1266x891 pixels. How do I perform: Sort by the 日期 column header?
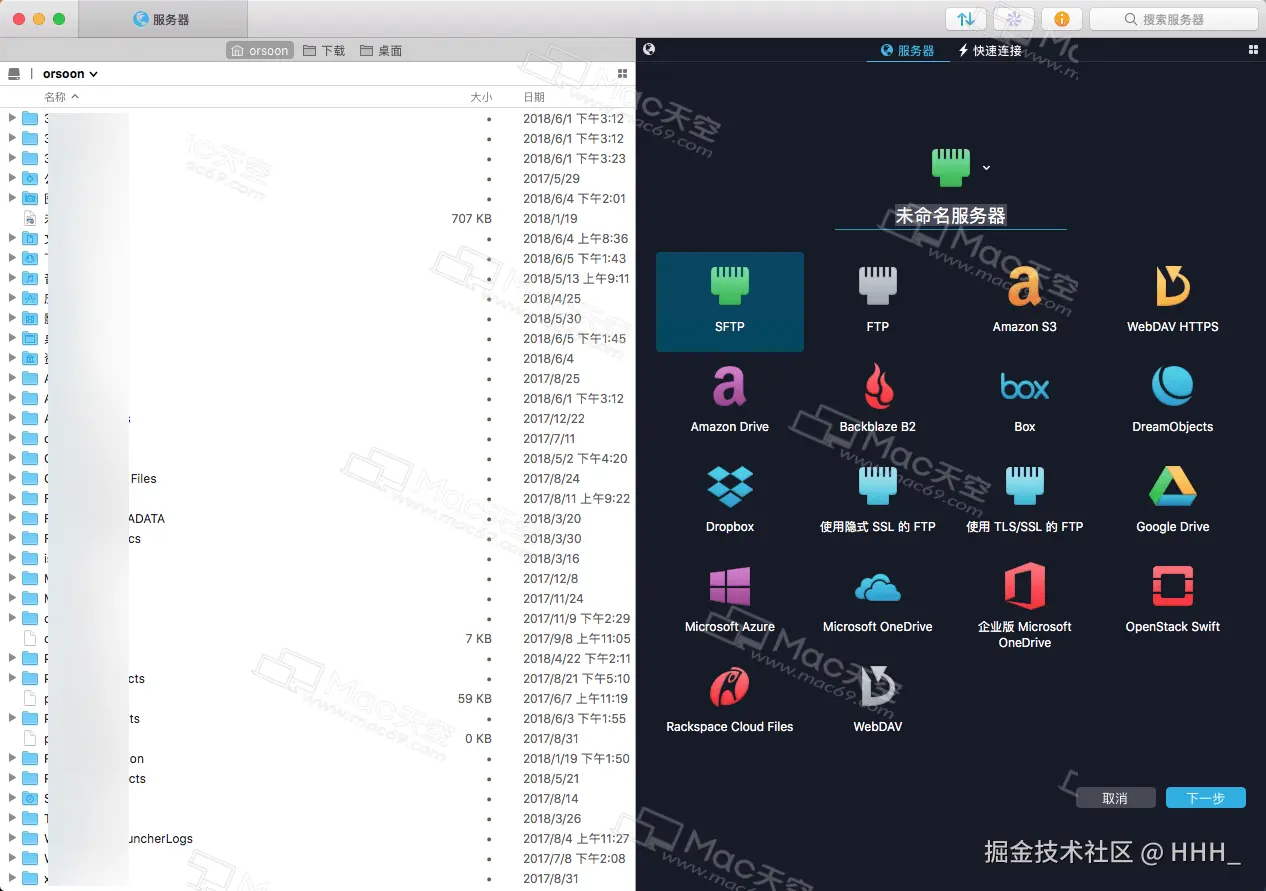point(534,97)
